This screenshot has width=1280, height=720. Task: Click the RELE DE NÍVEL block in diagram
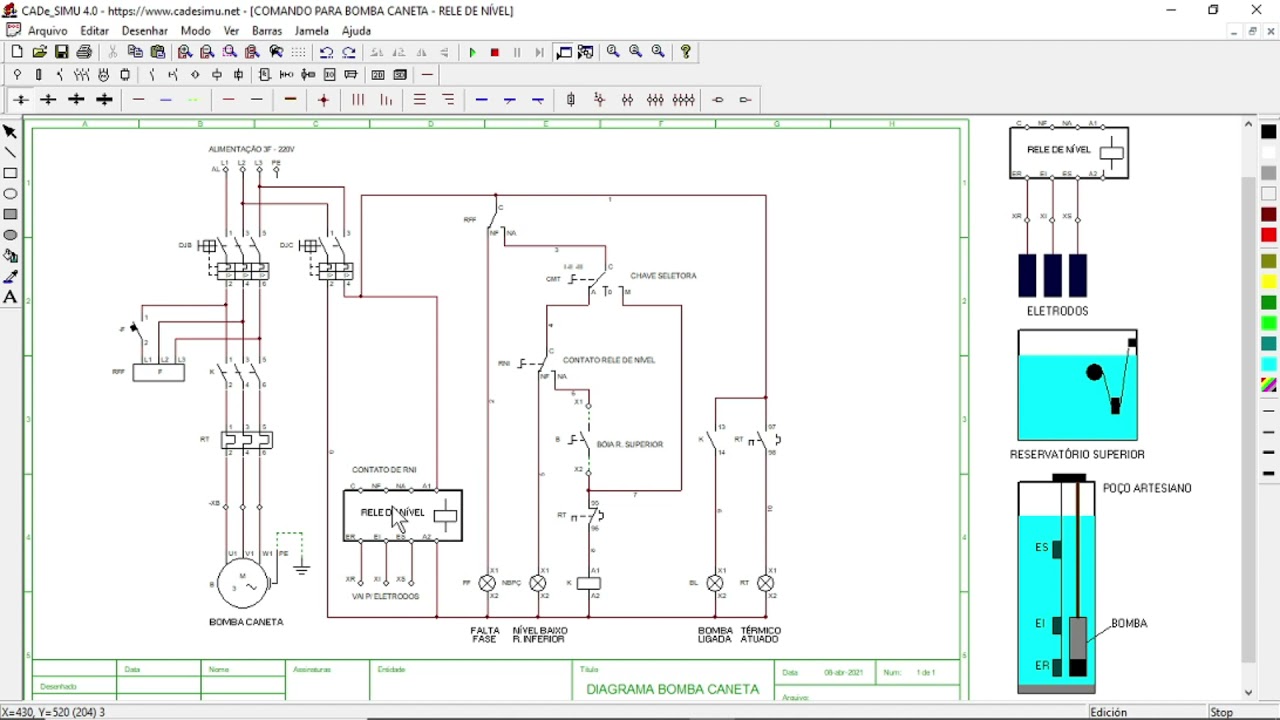[403, 515]
